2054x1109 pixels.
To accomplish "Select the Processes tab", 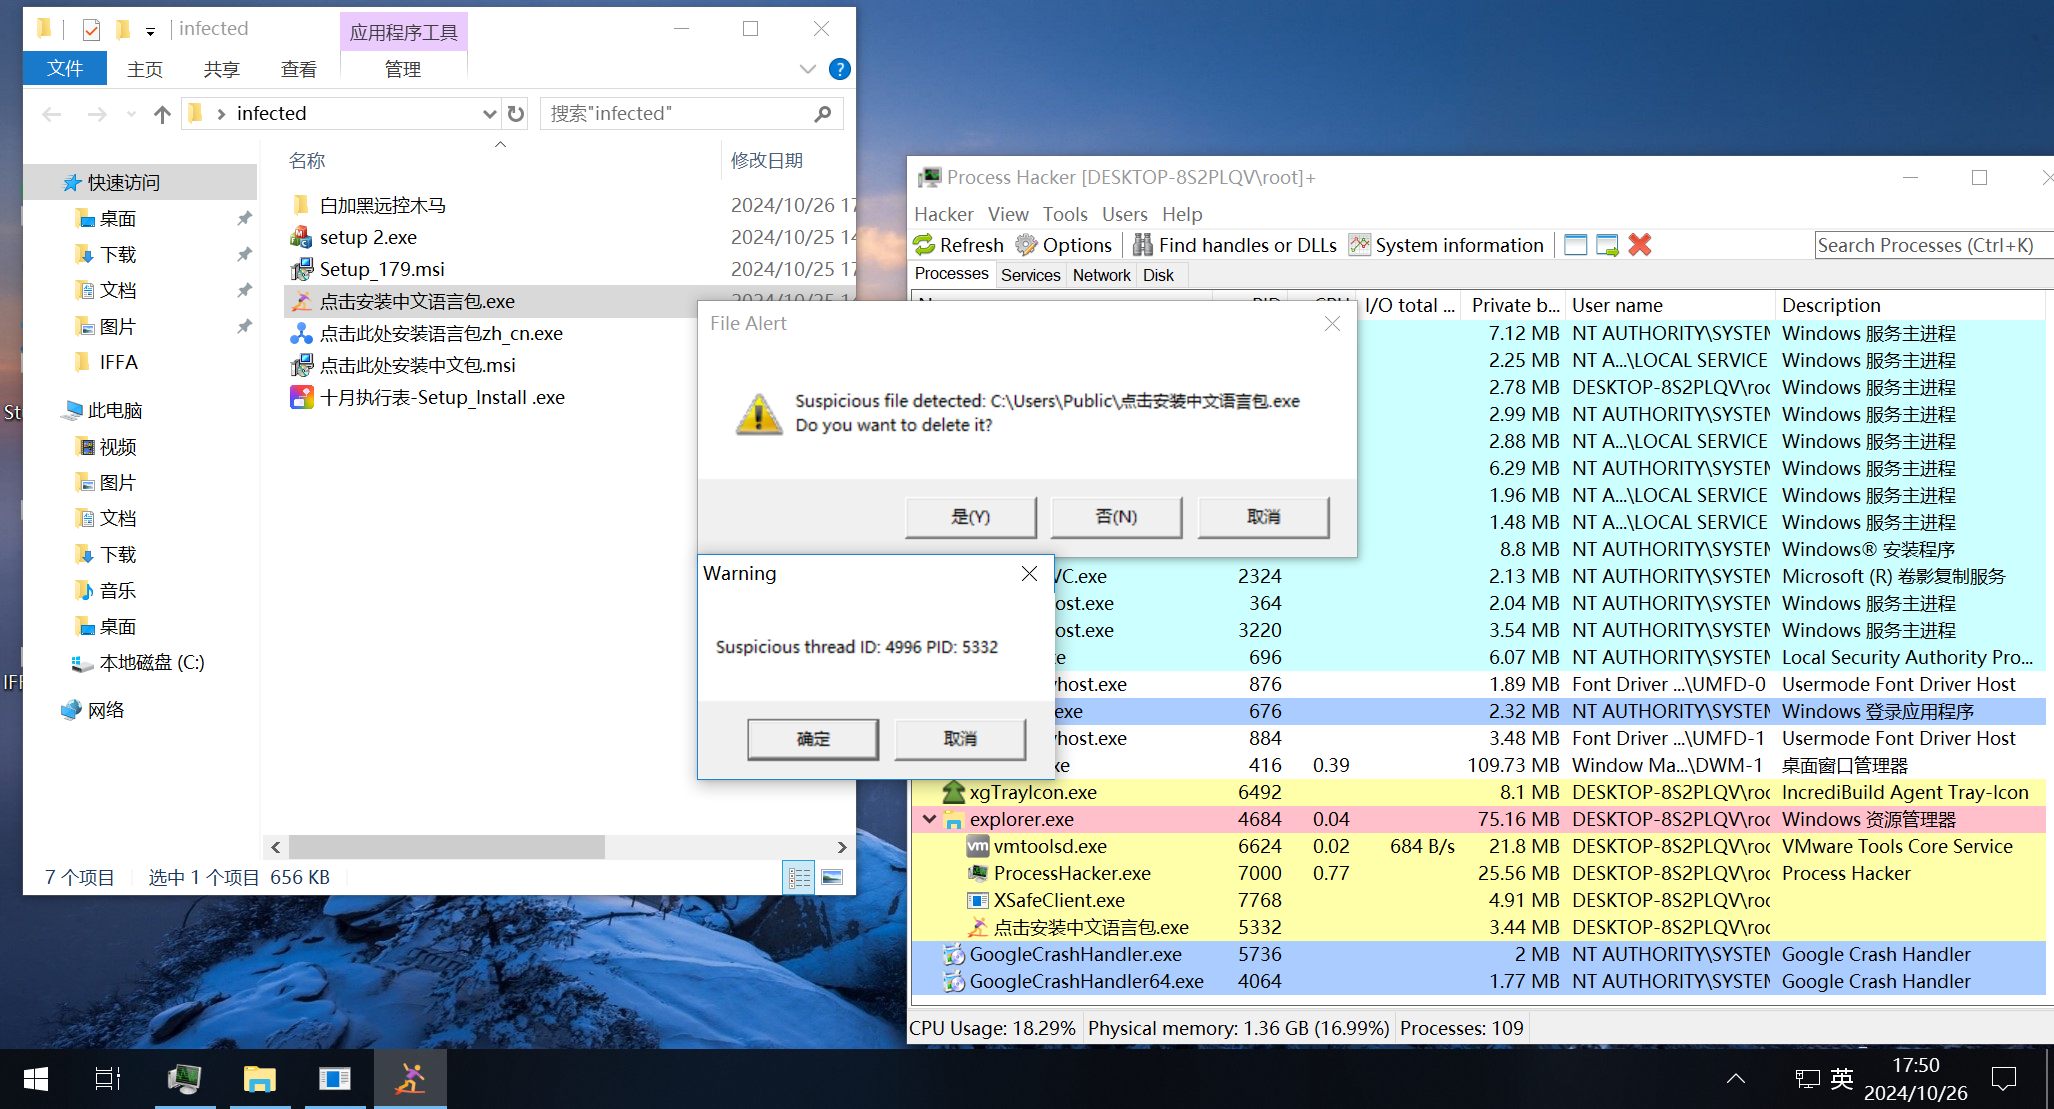I will (x=951, y=274).
